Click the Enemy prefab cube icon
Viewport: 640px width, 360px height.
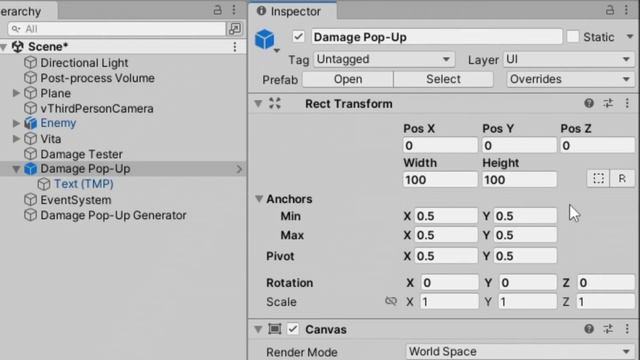pos(30,123)
